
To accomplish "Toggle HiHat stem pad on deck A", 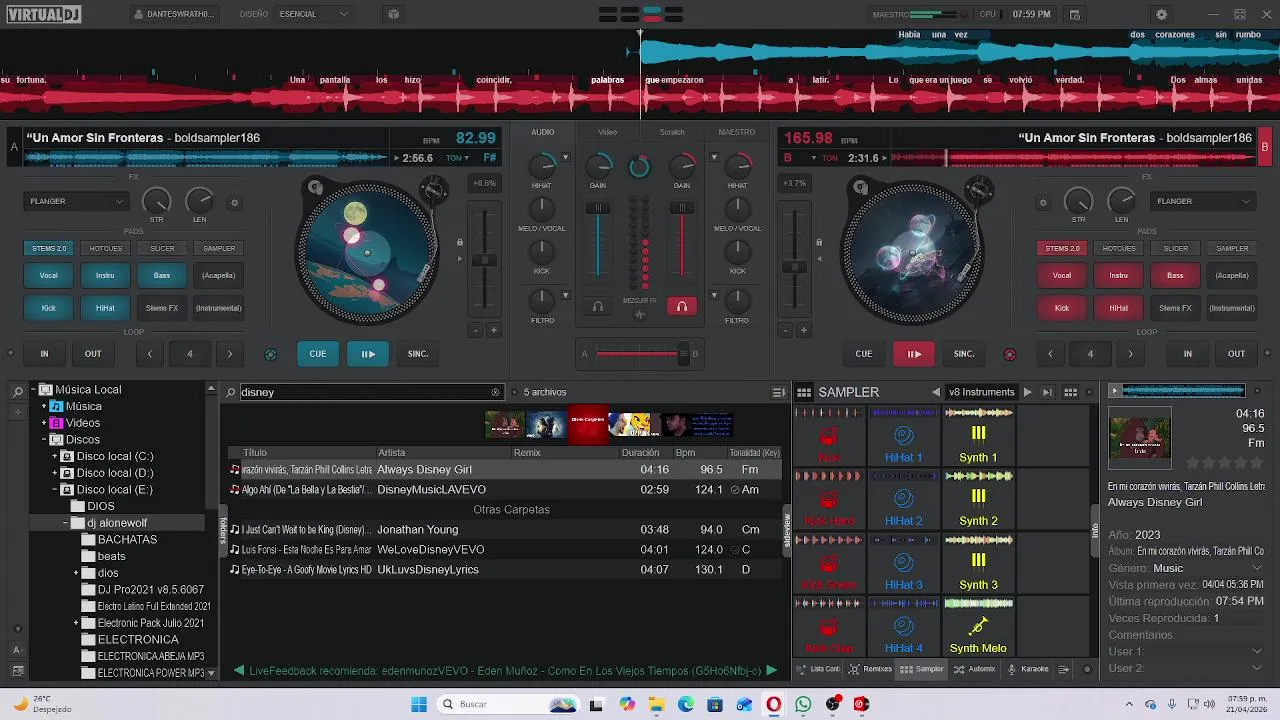I will click(105, 308).
